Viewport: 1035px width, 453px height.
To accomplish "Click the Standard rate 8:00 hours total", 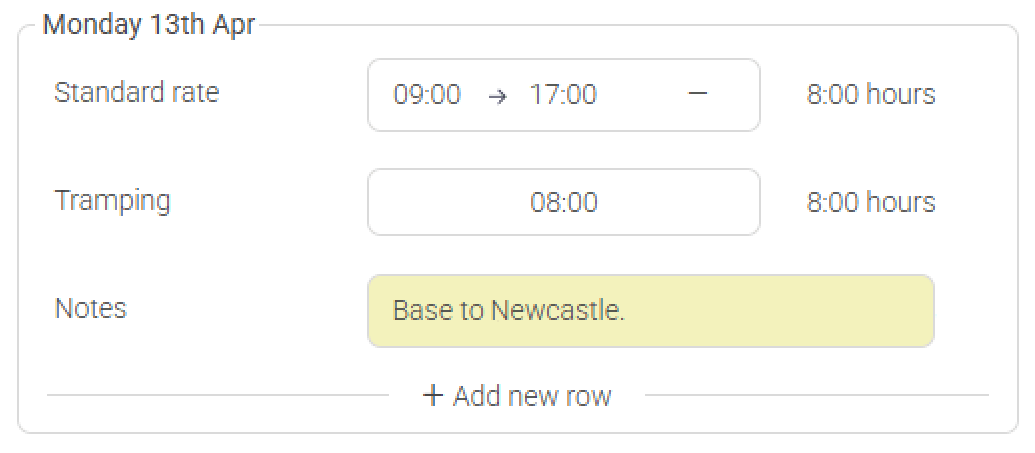I will click(871, 95).
